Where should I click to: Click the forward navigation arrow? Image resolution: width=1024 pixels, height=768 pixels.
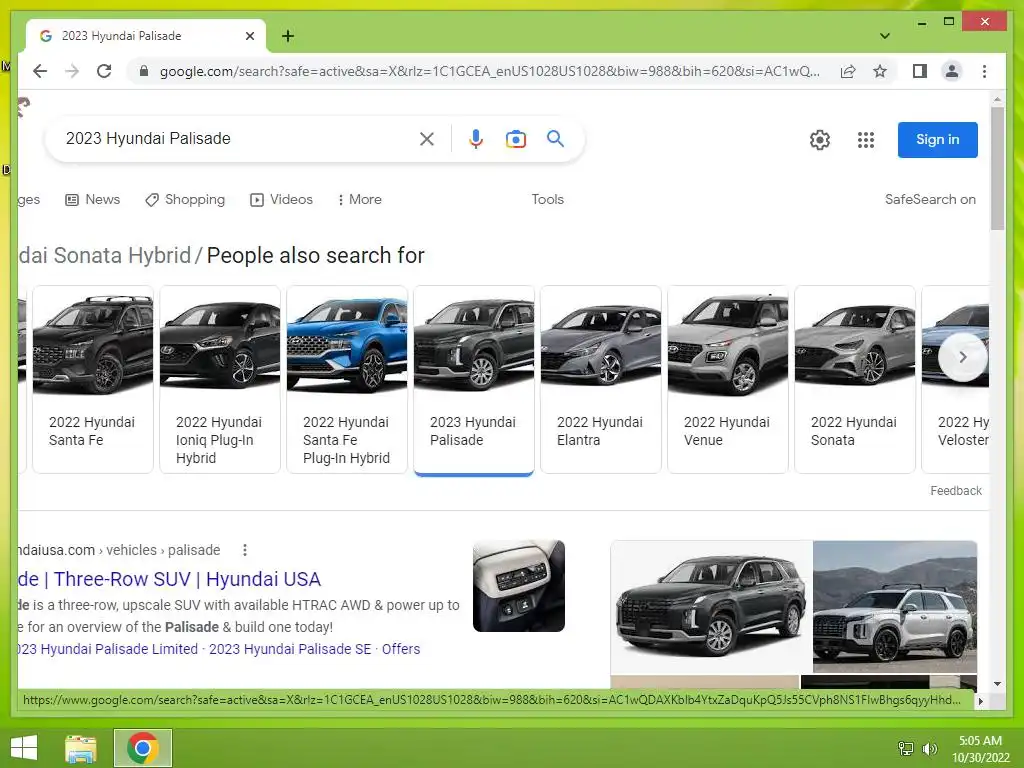pos(72,71)
